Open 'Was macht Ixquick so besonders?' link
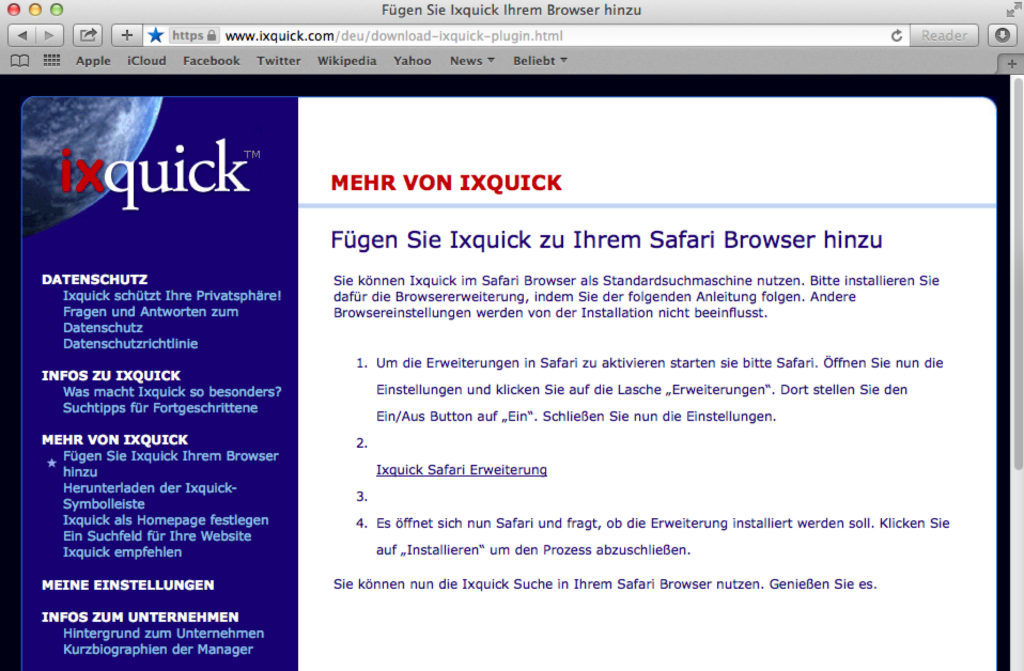The image size is (1024, 671). tap(172, 392)
